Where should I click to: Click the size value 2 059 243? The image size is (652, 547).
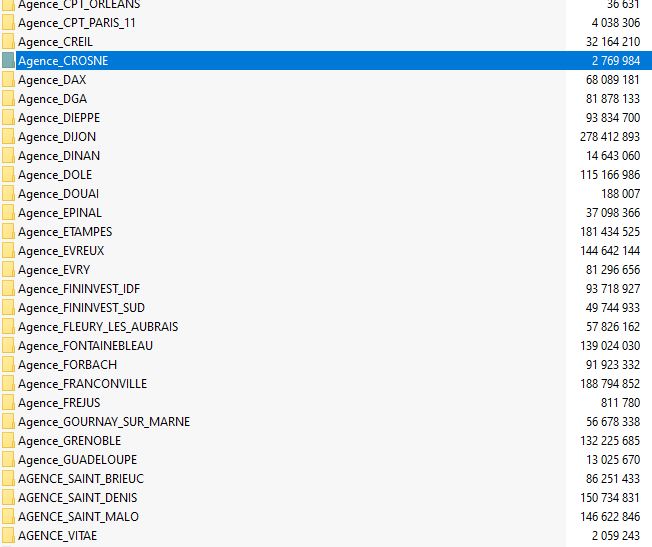pos(616,536)
